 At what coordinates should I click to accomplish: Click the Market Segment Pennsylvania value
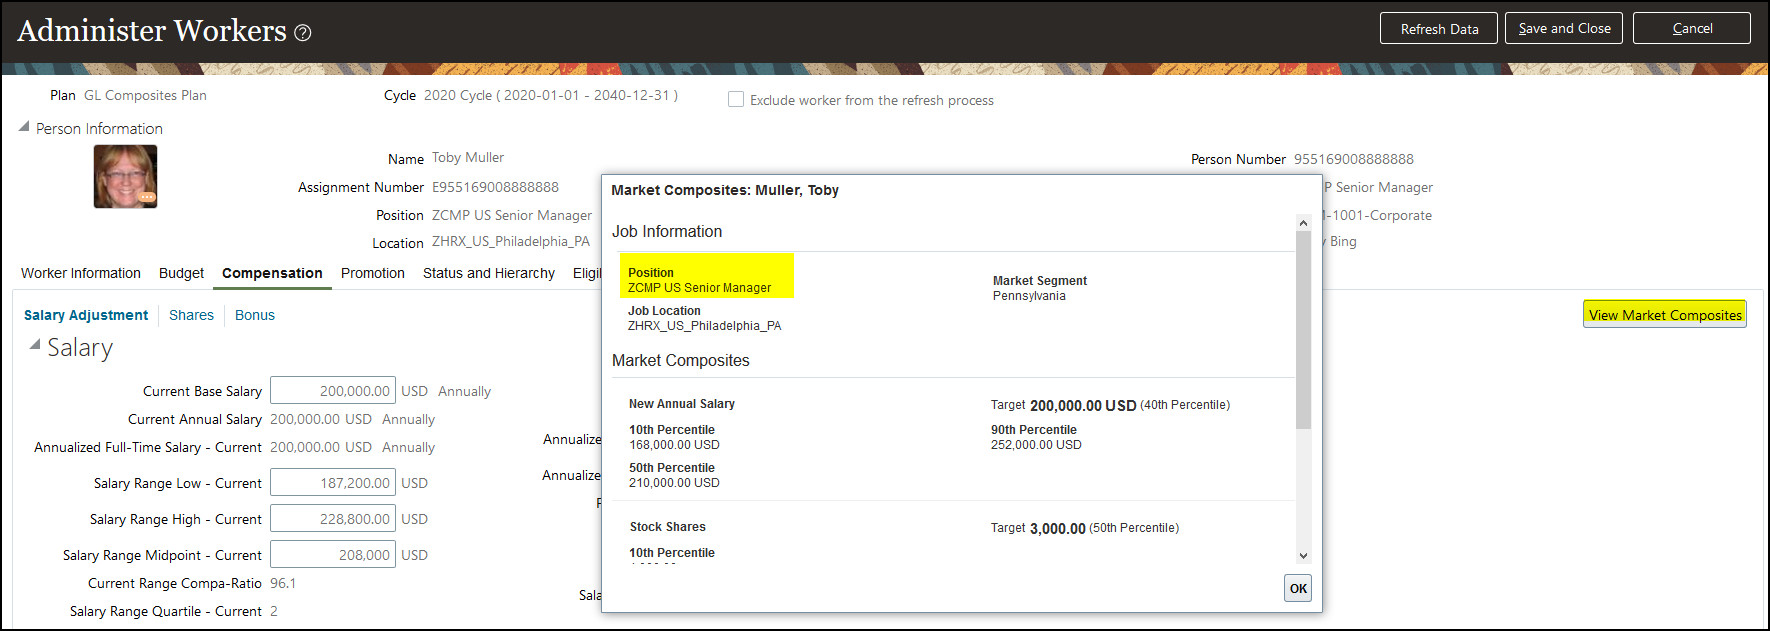click(1029, 296)
